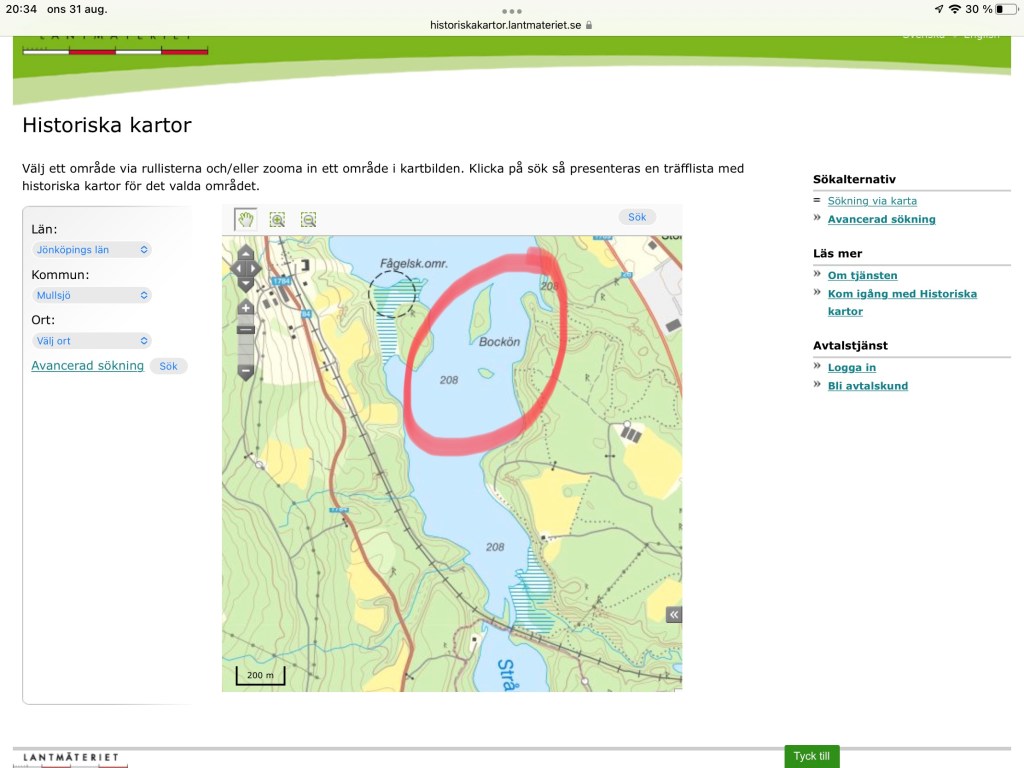Click the green Tyck till feedback tab
Image resolution: width=1024 pixels, height=768 pixels.
pyautogui.click(x=811, y=757)
